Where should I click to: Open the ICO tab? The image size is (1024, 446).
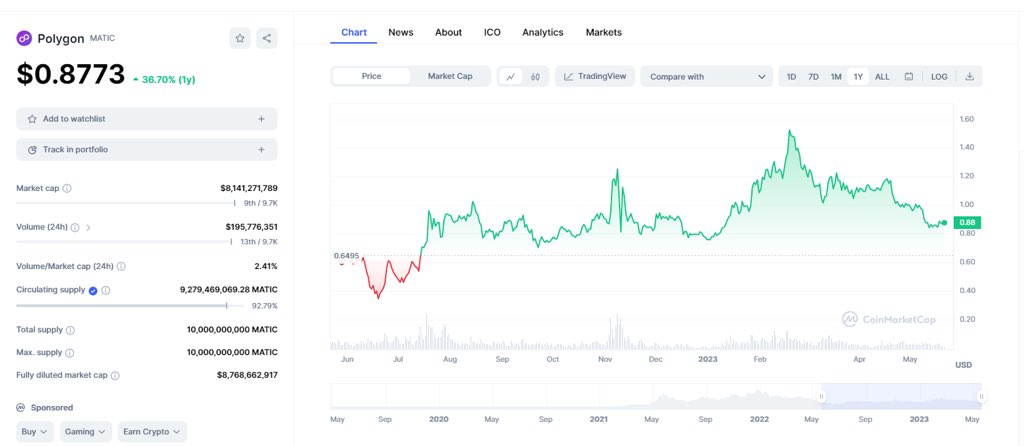point(492,32)
